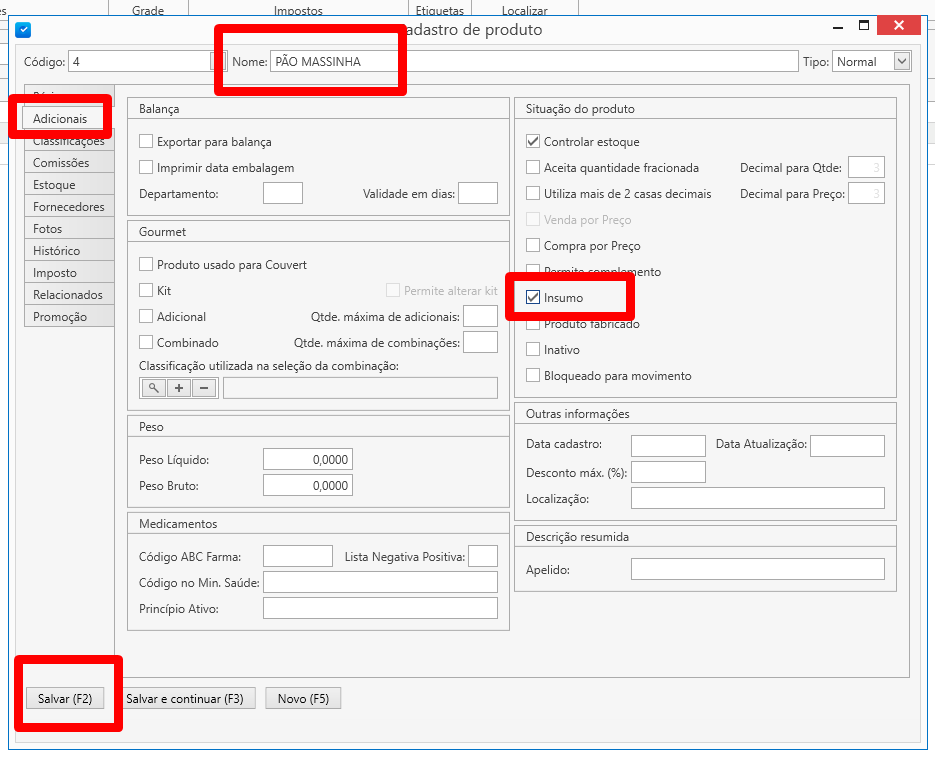Screen dimensions: 935x763
Task: Mark the product as Inativo
Action: click(x=533, y=350)
